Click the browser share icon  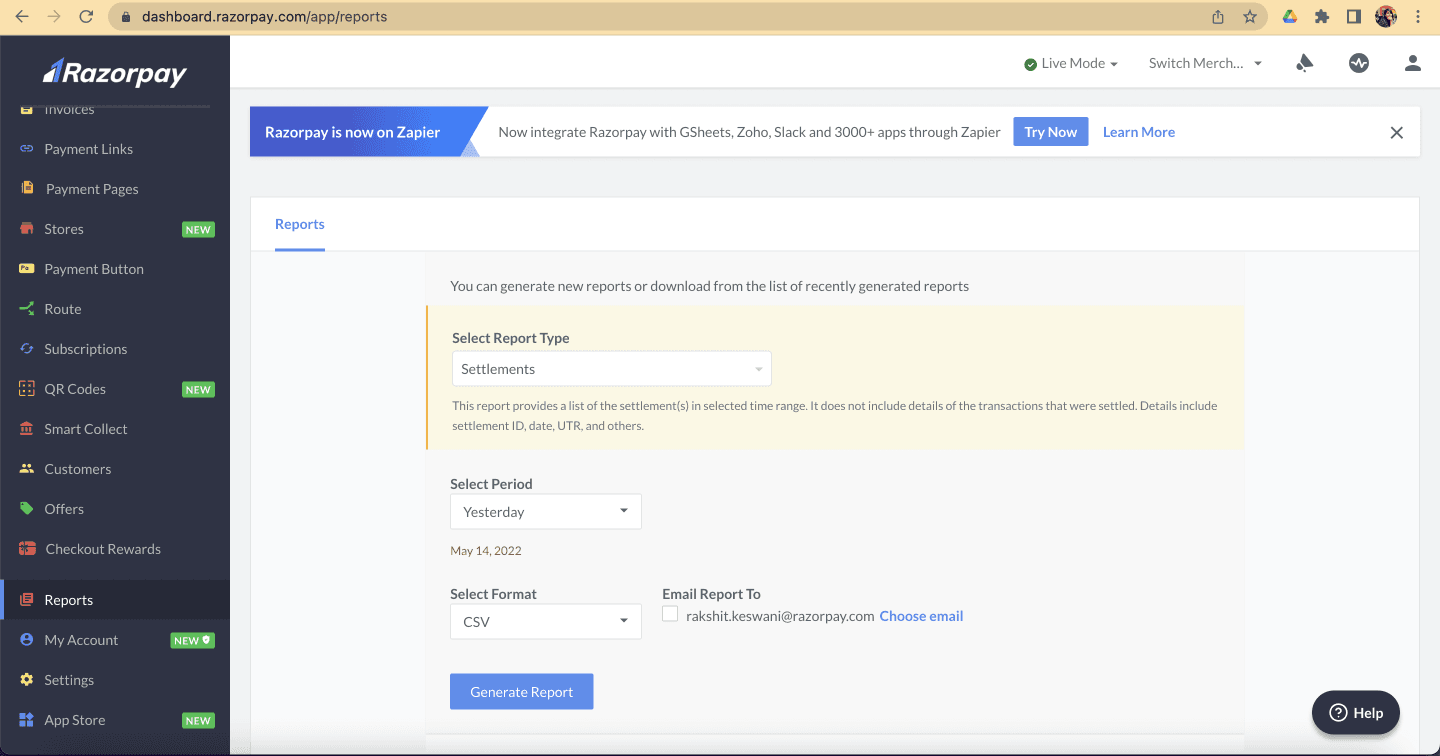(x=1217, y=16)
